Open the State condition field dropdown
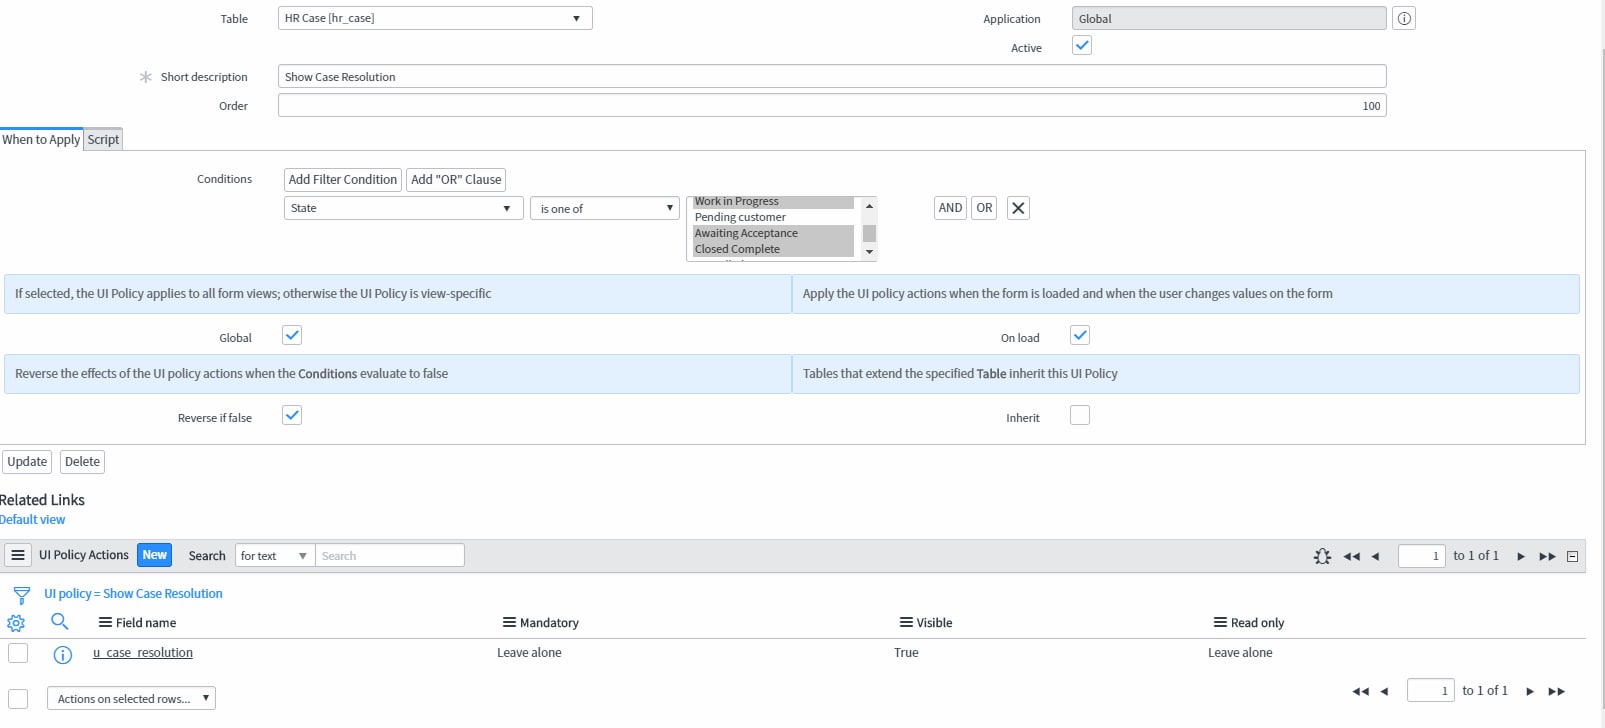Viewport: 1605px width, 728px height. point(404,208)
